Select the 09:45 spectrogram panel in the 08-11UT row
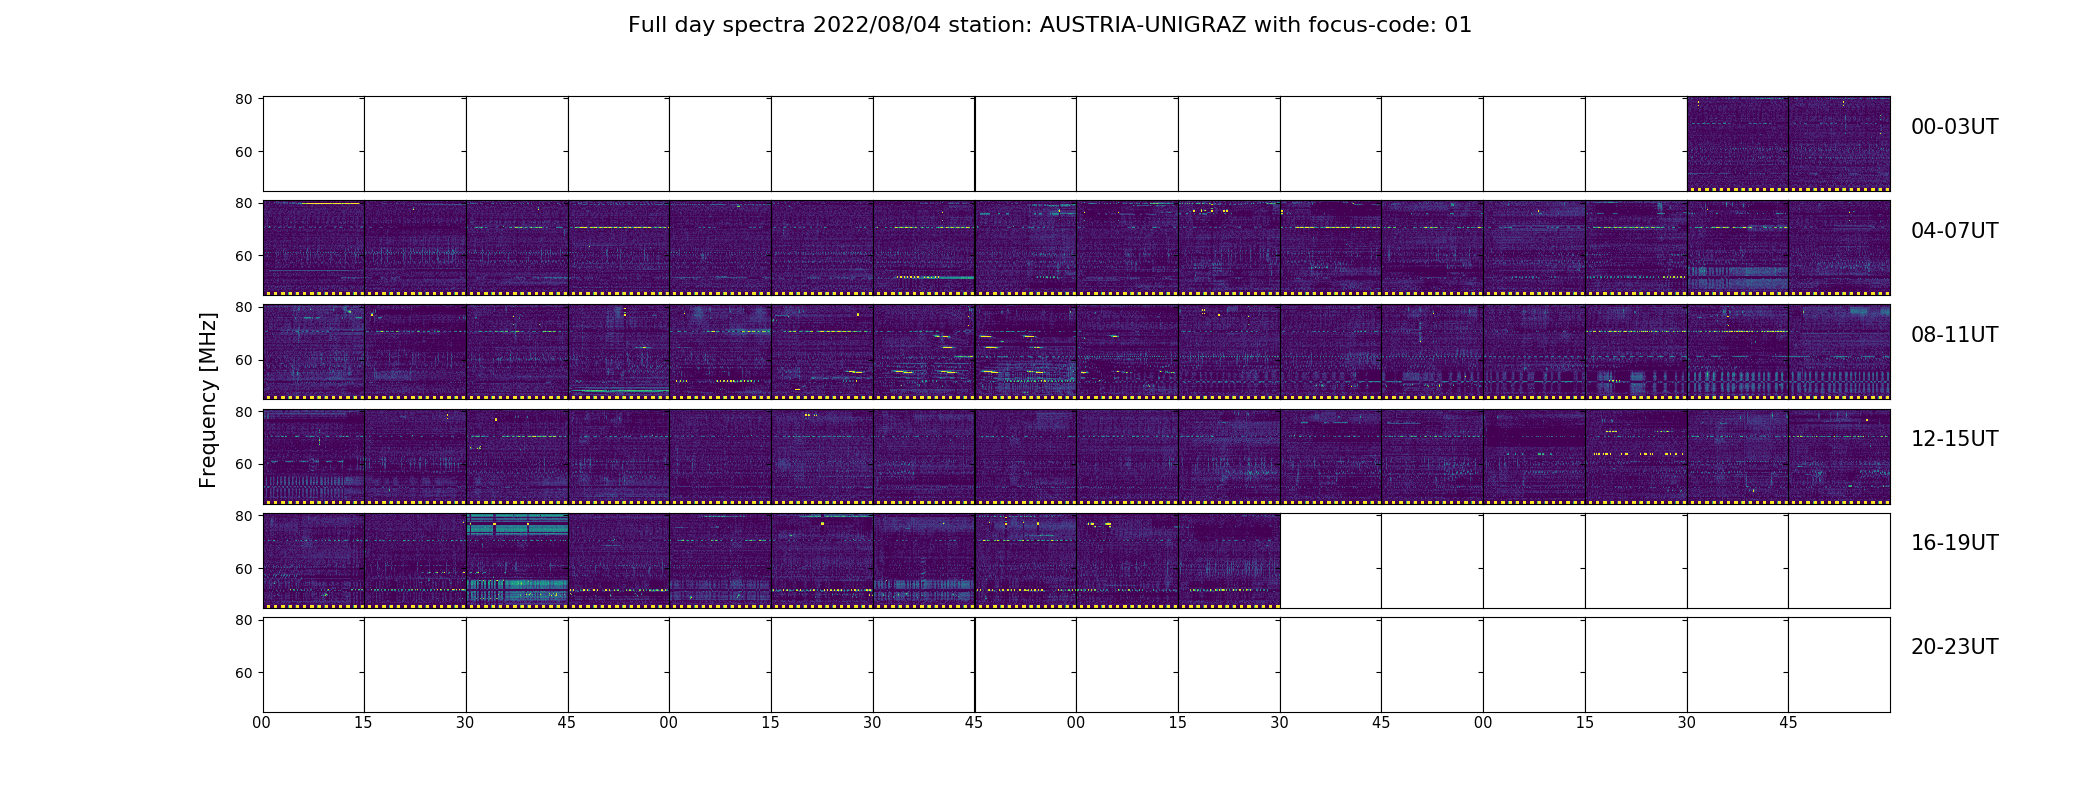 click(x=1026, y=352)
